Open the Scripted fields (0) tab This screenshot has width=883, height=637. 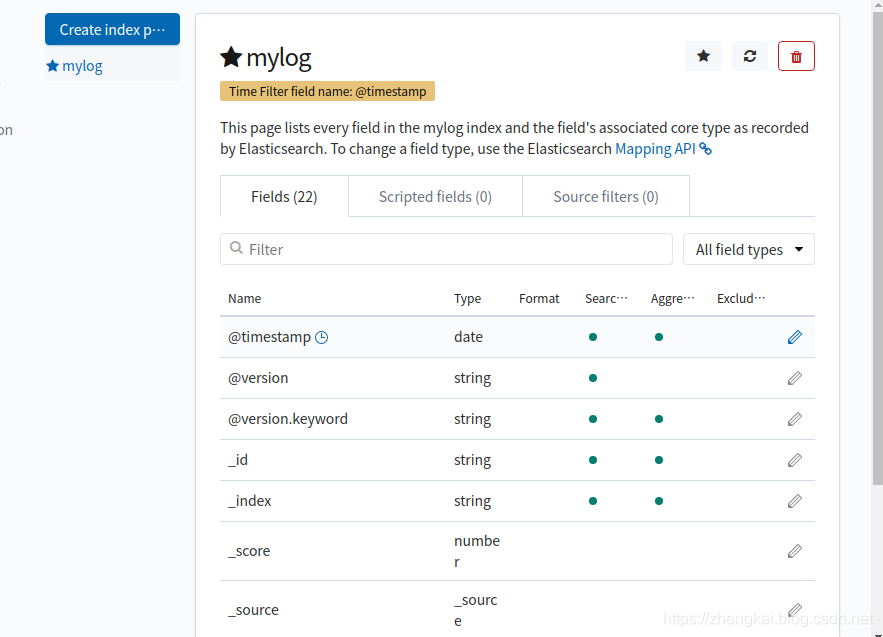pyautogui.click(x=435, y=197)
